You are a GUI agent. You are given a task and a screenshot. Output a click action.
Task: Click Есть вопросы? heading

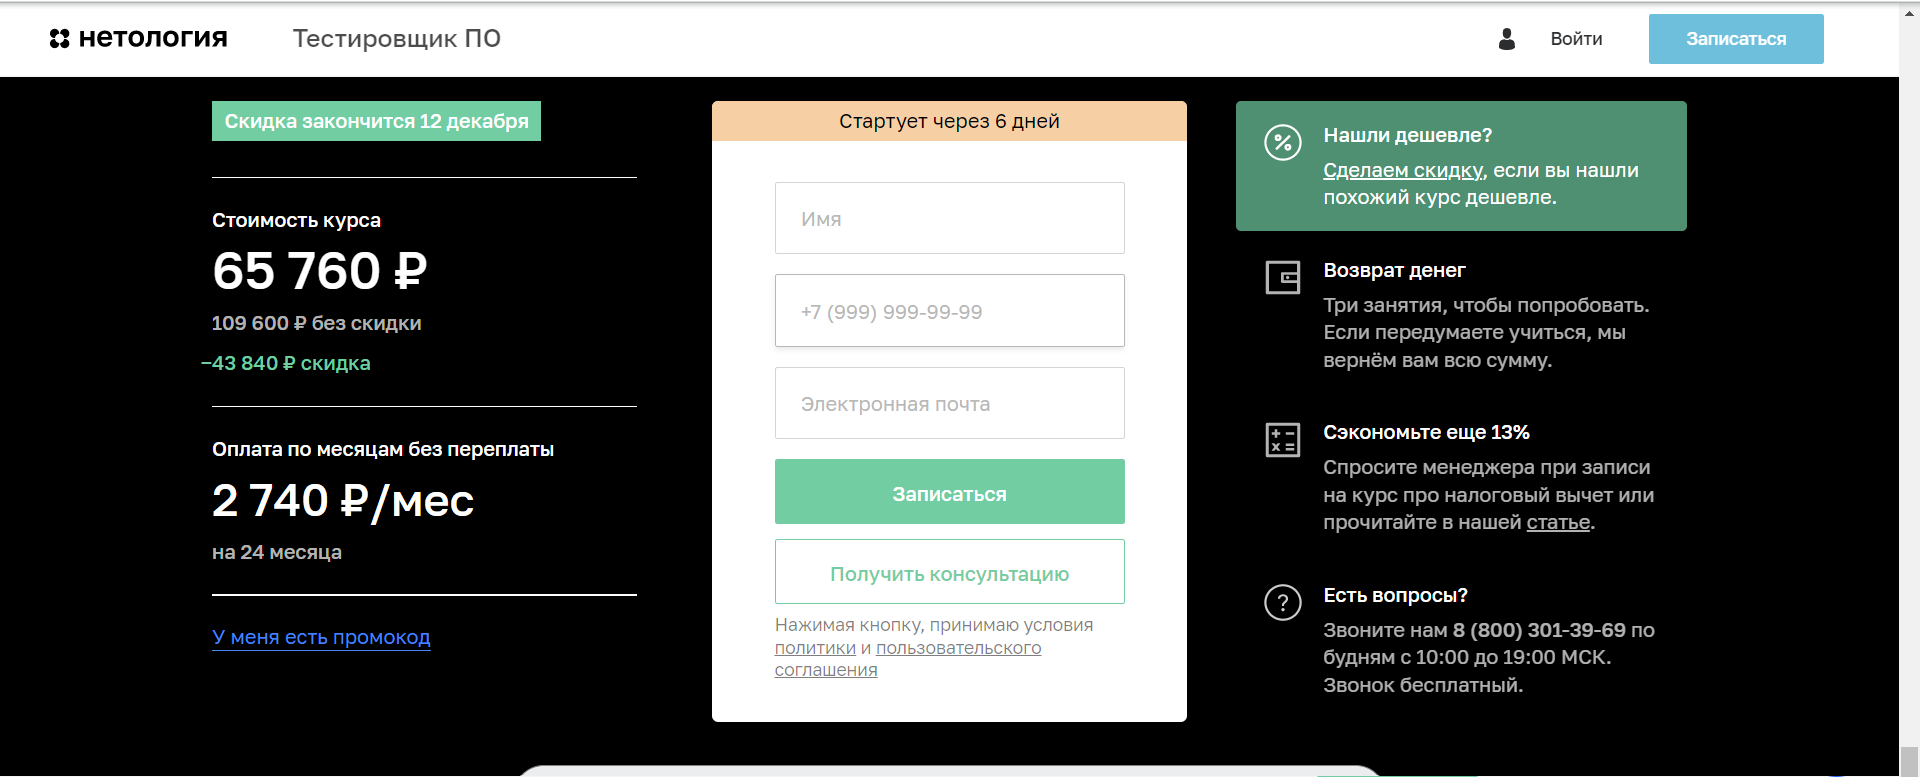(x=1395, y=595)
